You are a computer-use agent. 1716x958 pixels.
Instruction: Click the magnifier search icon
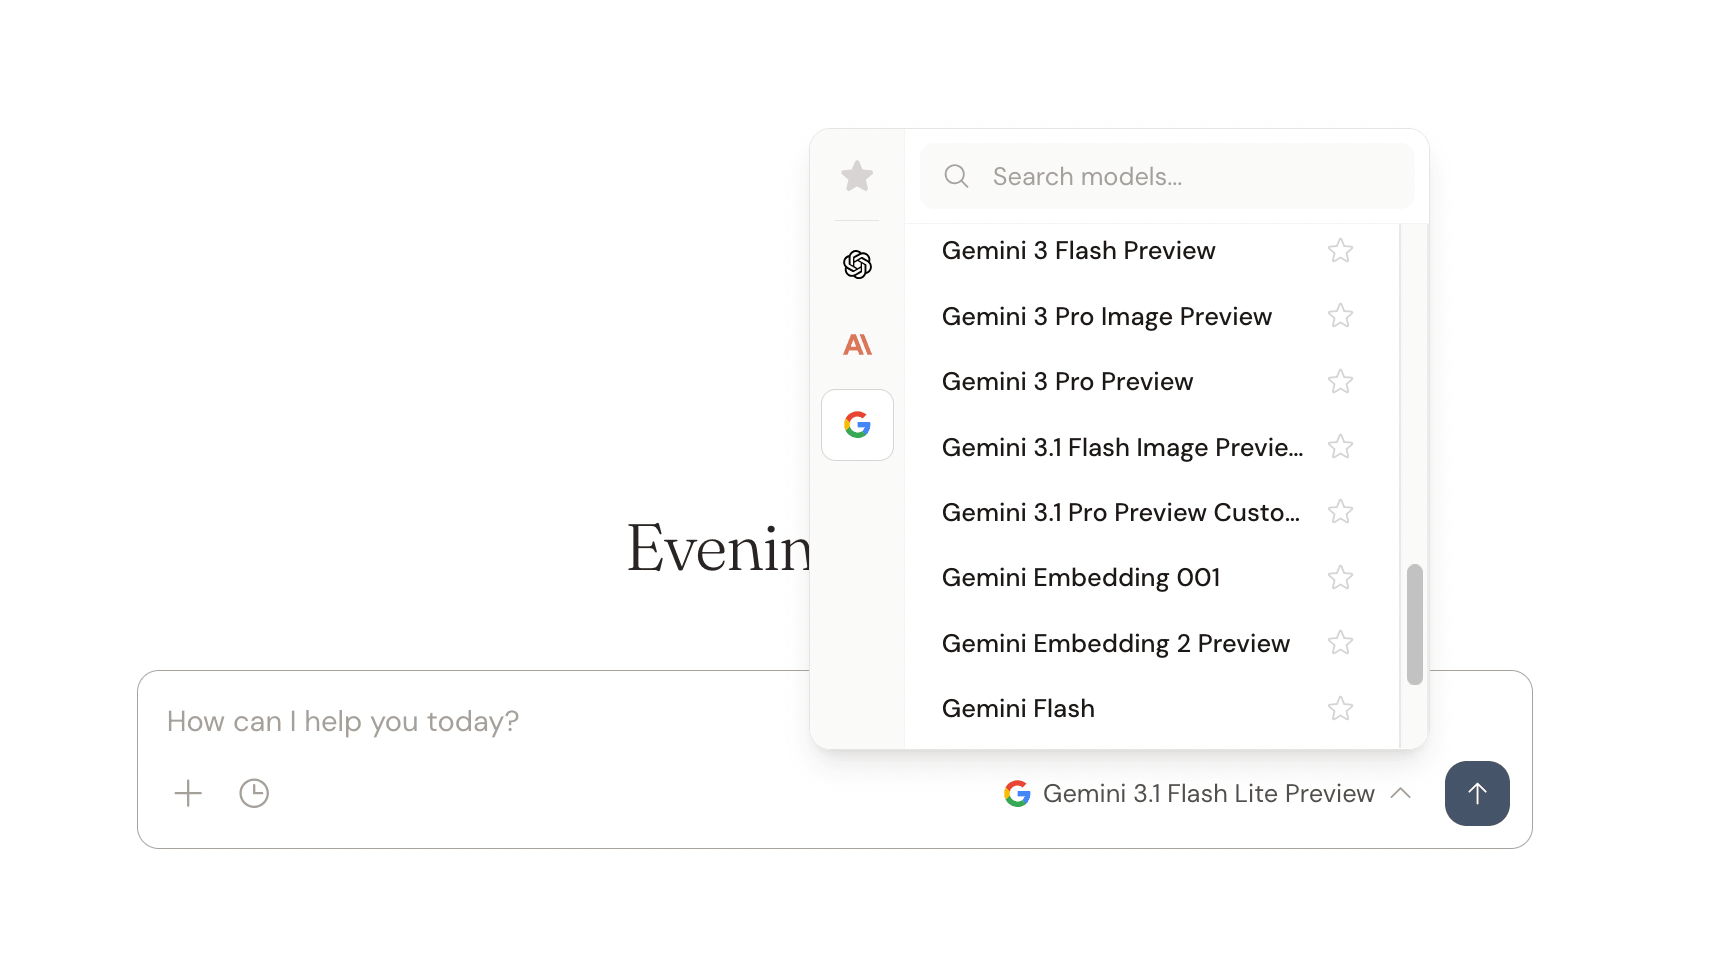point(957,177)
